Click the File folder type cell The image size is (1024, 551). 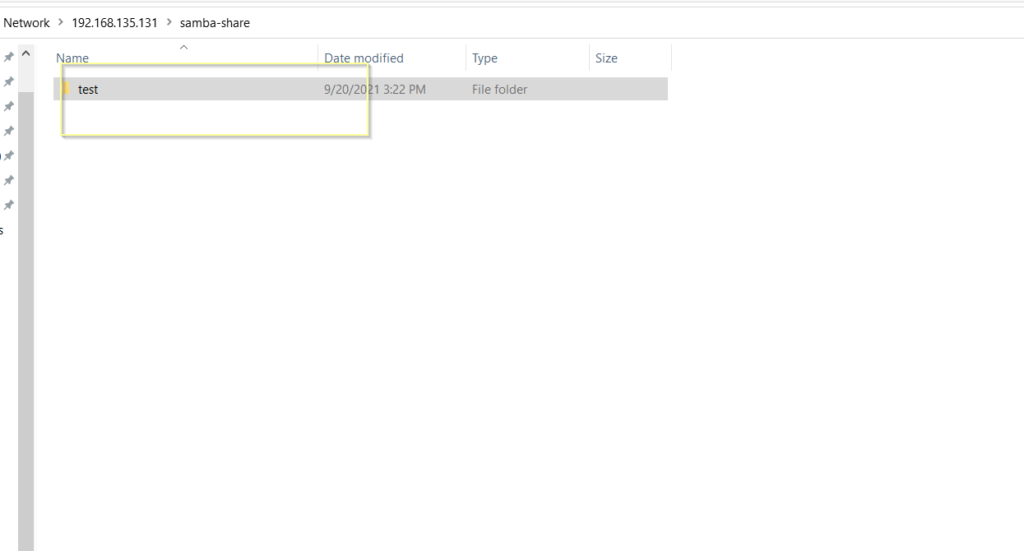click(x=500, y=89)
